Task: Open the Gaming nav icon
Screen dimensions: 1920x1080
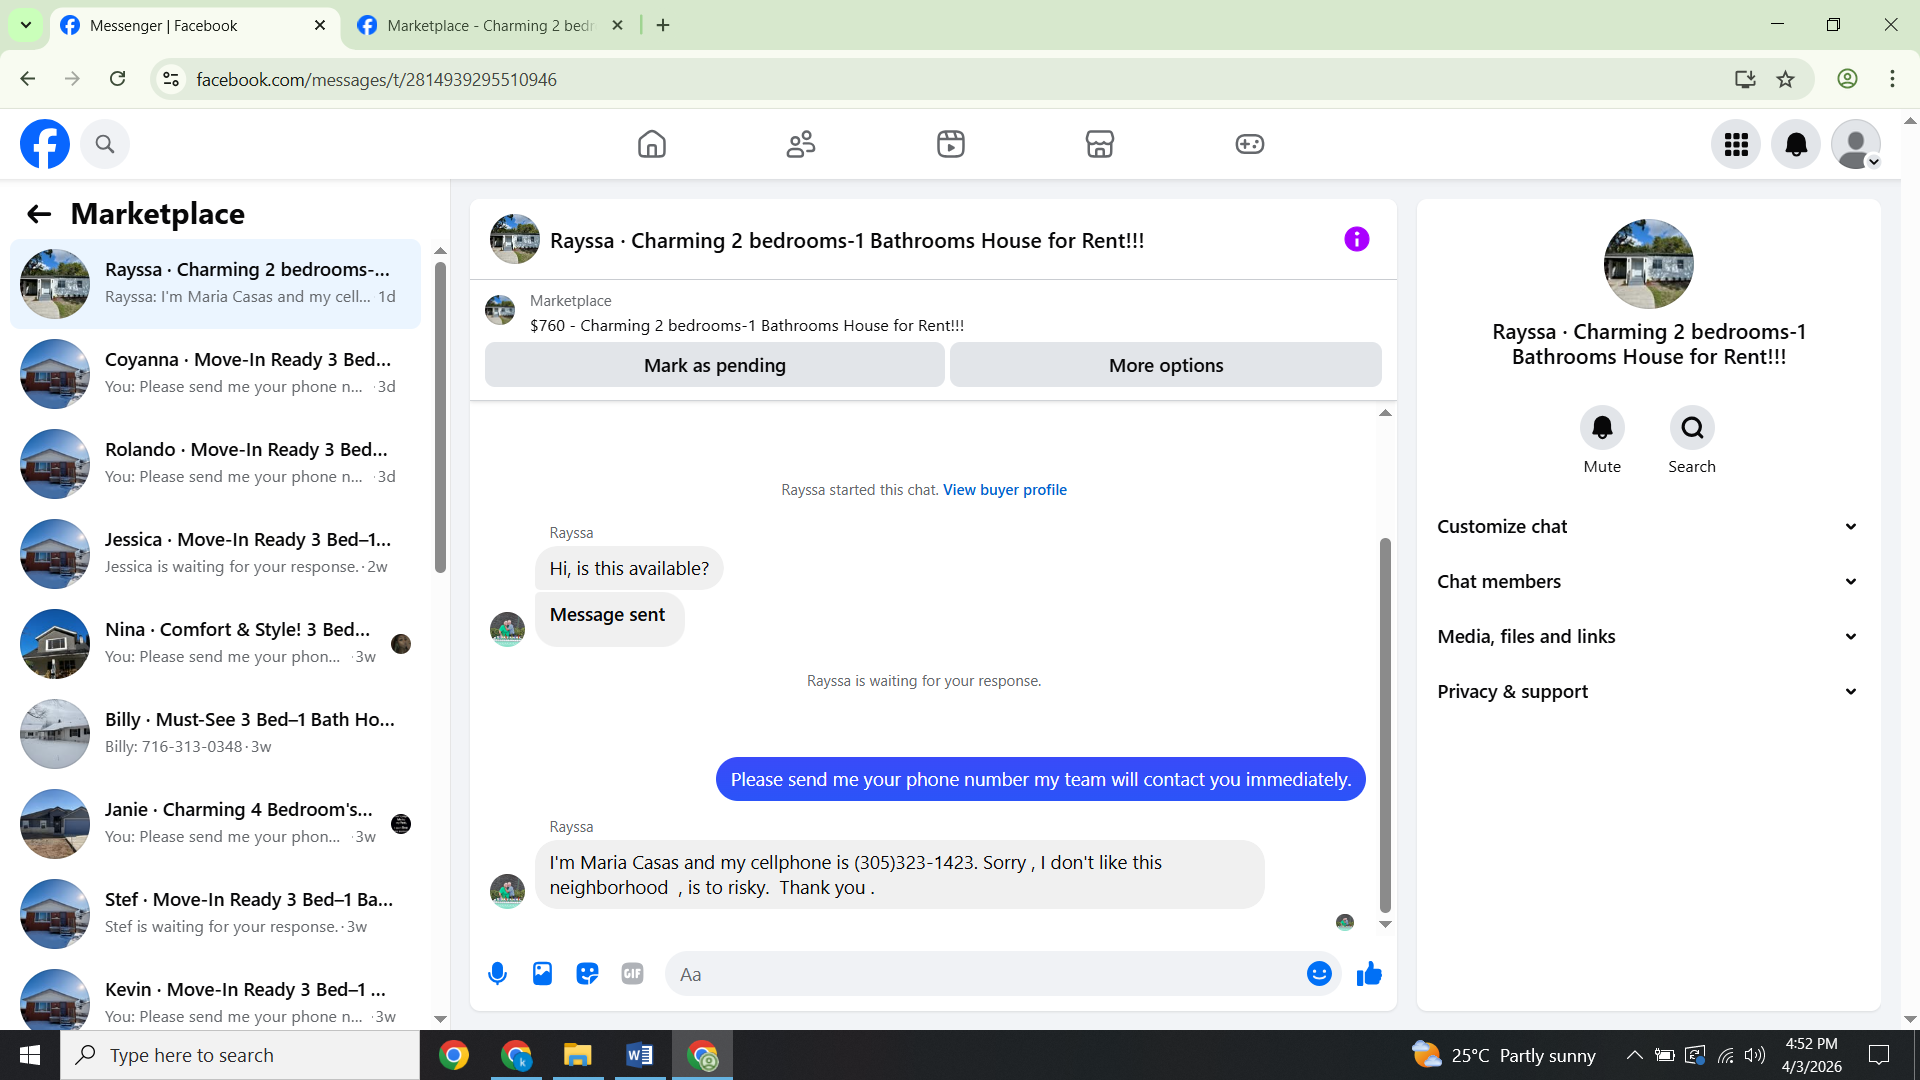Action: 1249,144
